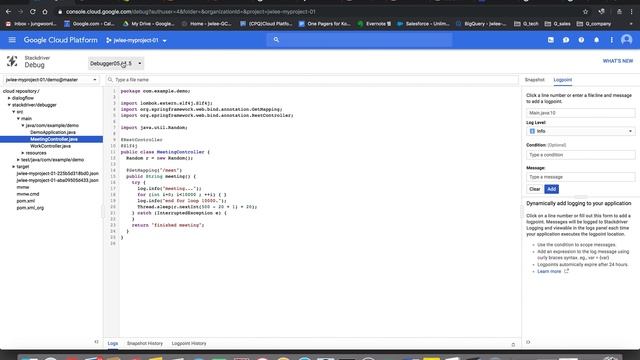Switch to the Snapshot tab
Viewport: 640px width, 360px height.
click(534, 80)
